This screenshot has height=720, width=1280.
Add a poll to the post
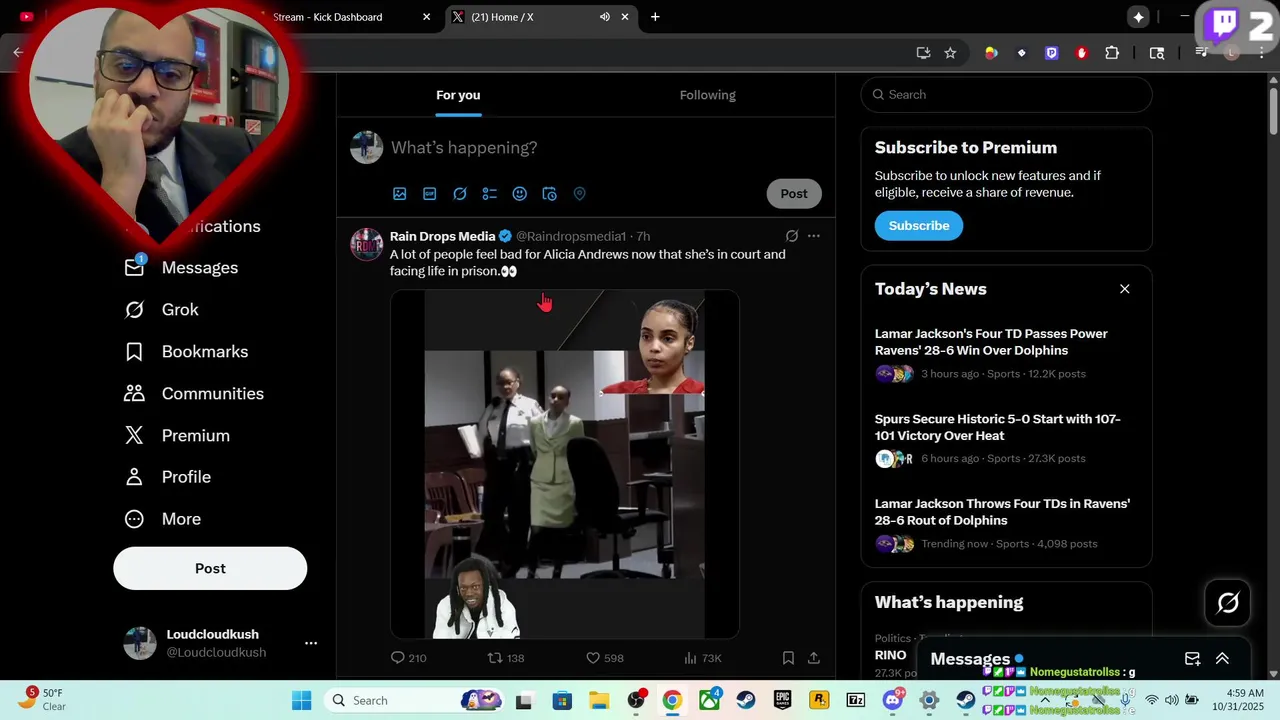[x=490, y=194]
